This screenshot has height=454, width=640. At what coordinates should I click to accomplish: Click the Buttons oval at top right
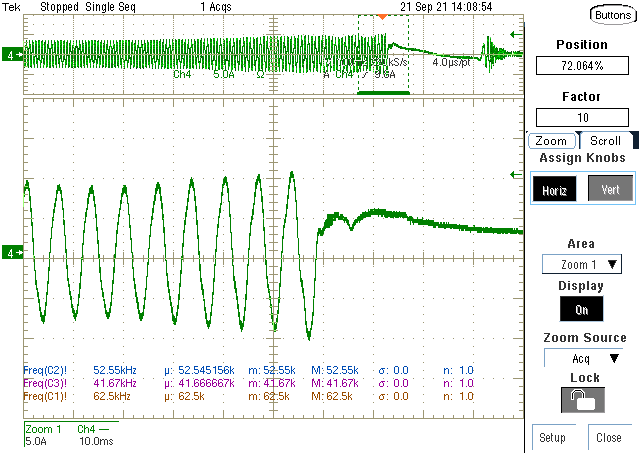click(x=613, y=16)
